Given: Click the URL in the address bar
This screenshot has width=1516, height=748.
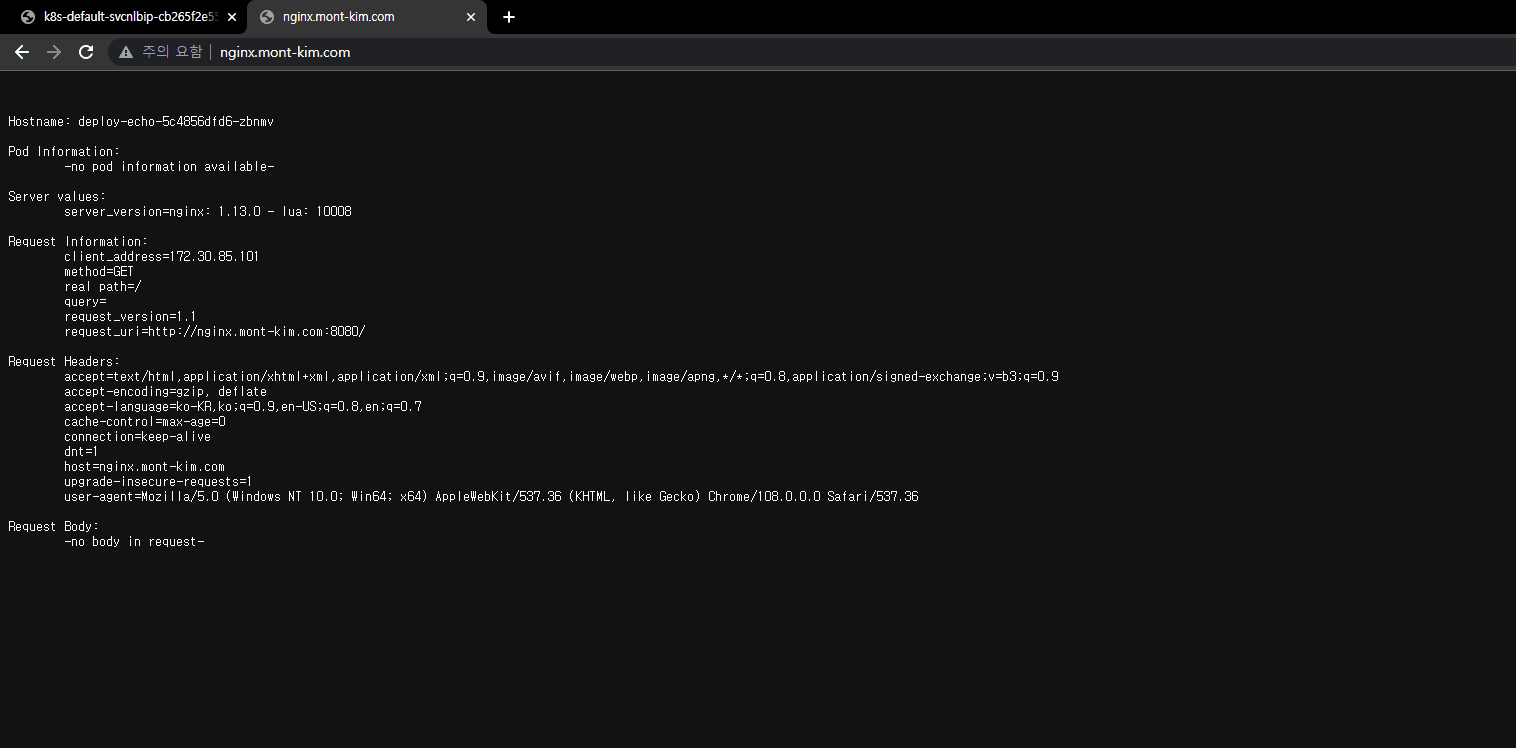Looking at the screenshot, I should 285,52.
